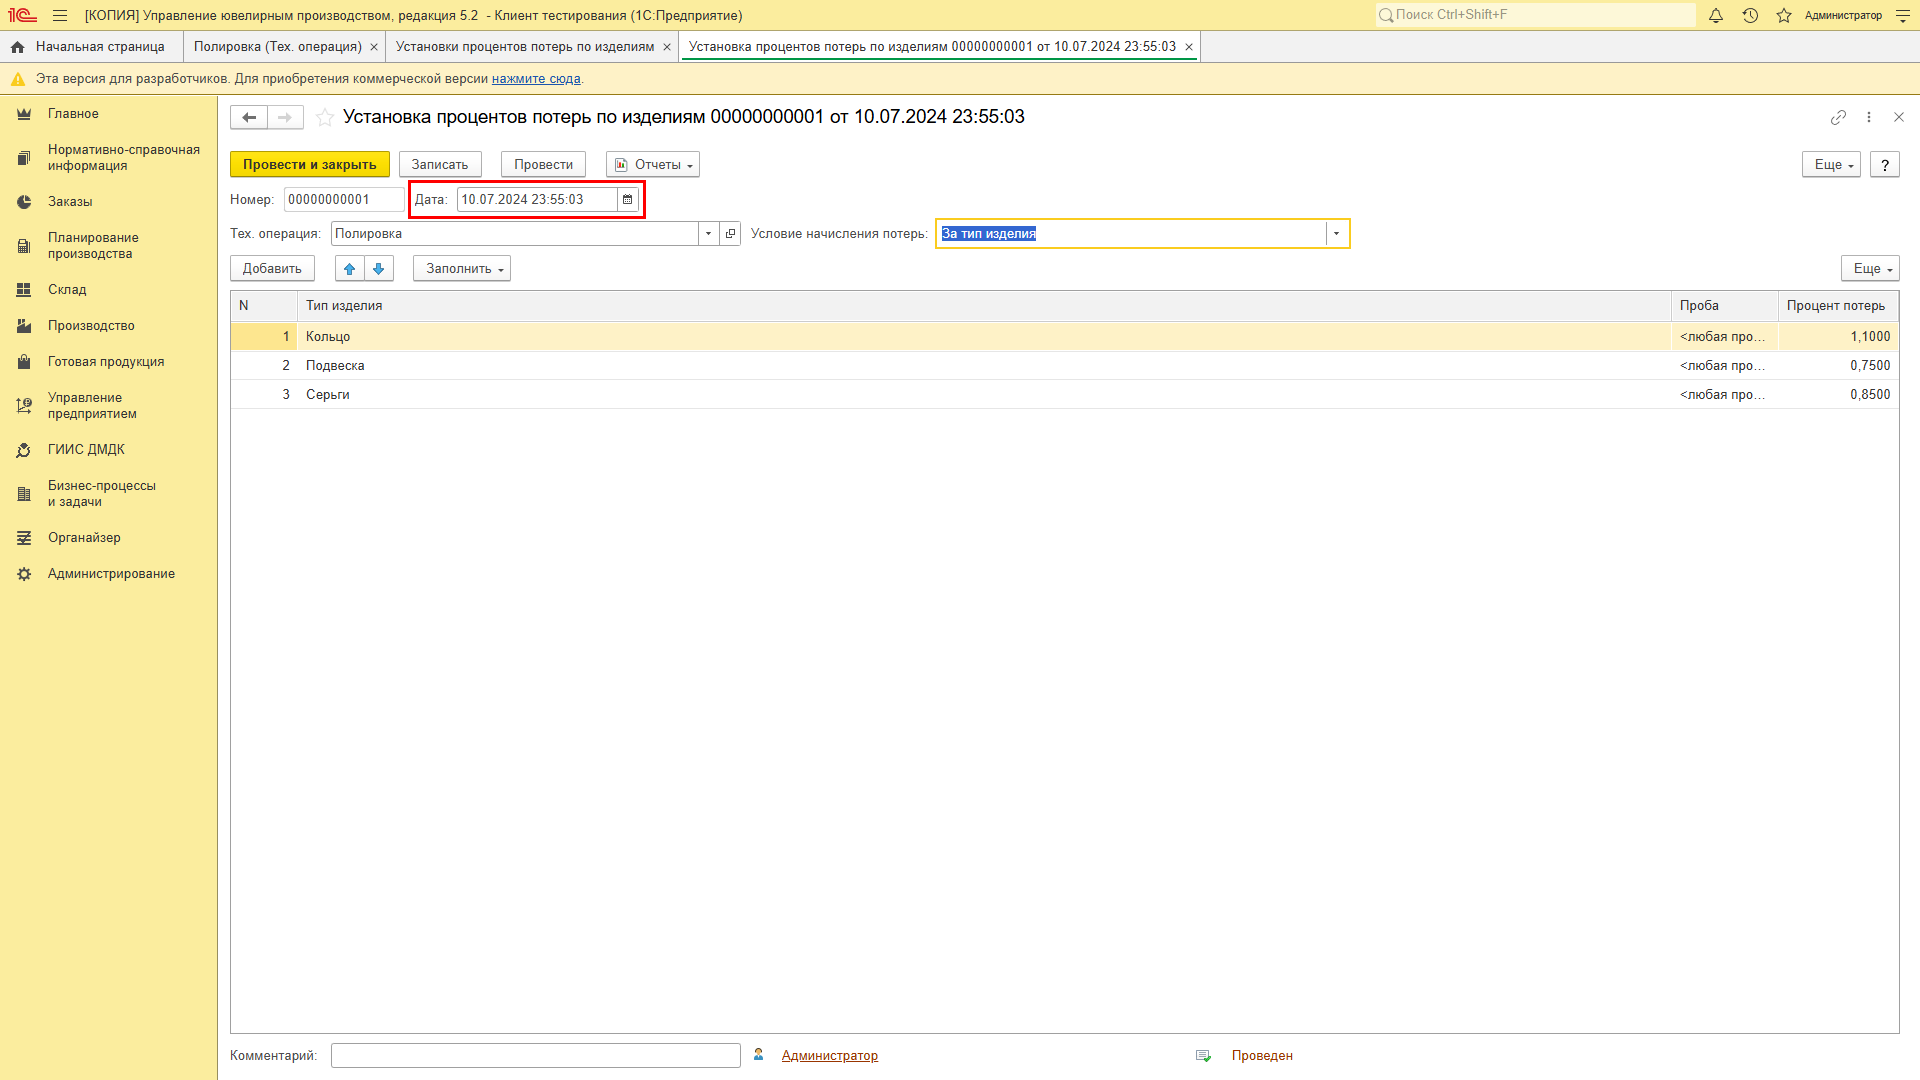Click percent value 1,1000
Screen dimensions: 1920x1080
point(1870,337)
